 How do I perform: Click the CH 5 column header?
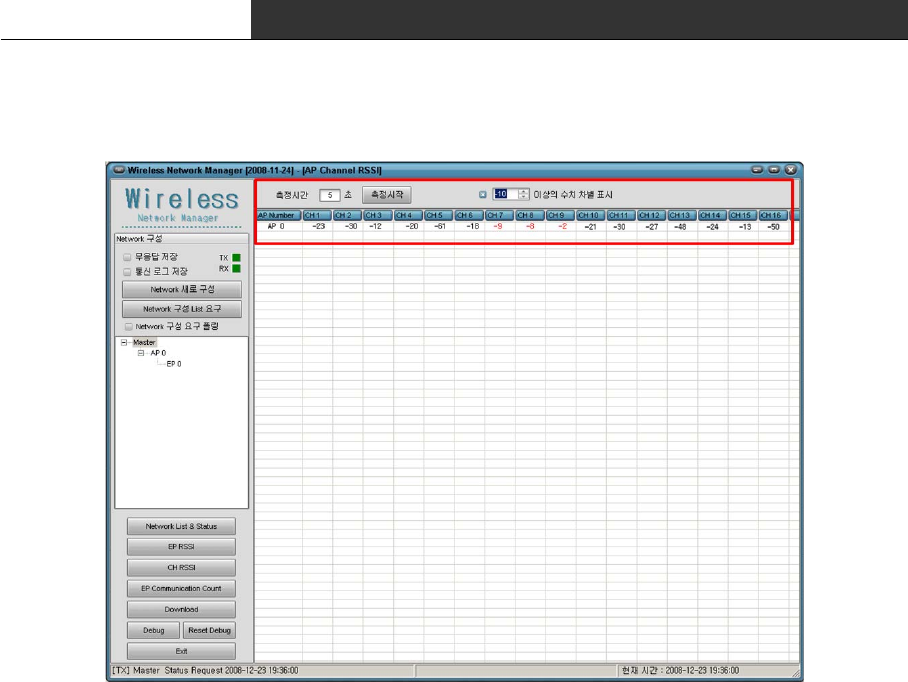coord(439,215)
